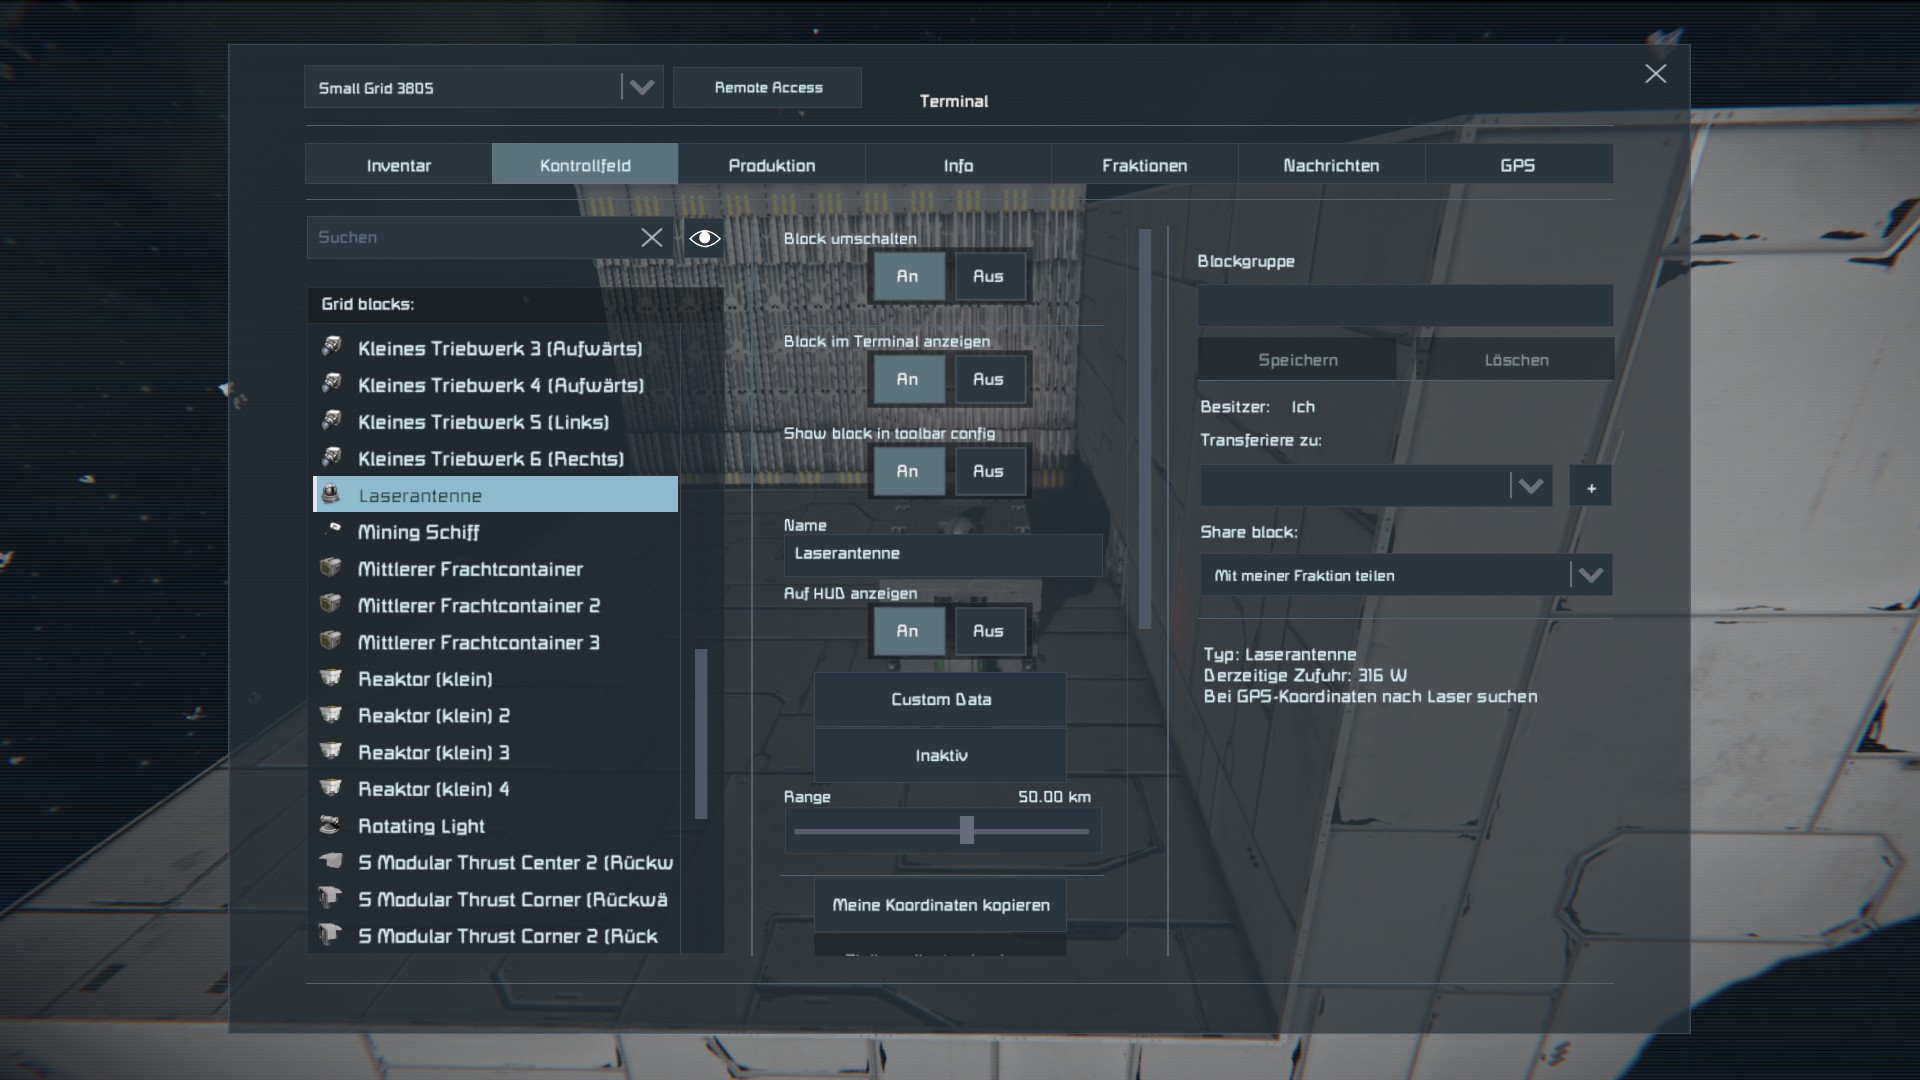
Task: Open the GPS tab
Action: pyautogui.click(x=1517, y=165)
